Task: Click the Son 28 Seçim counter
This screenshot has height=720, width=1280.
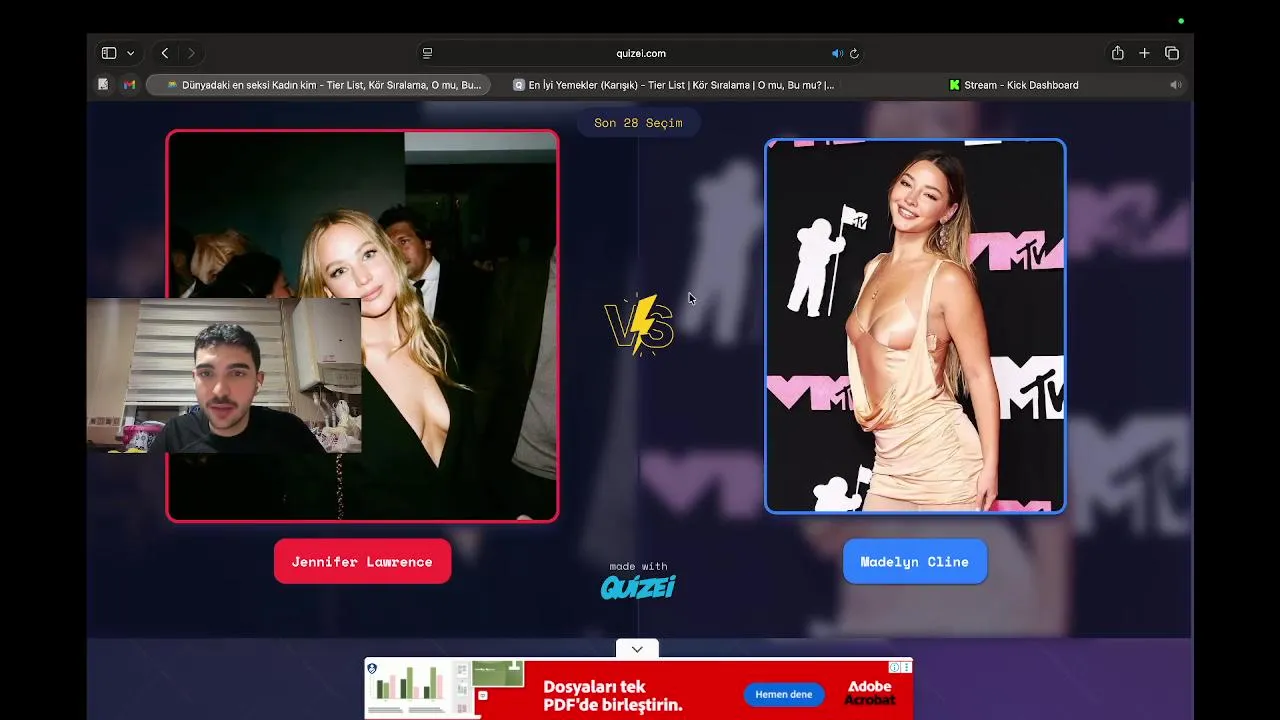Action: coord(638,123)
